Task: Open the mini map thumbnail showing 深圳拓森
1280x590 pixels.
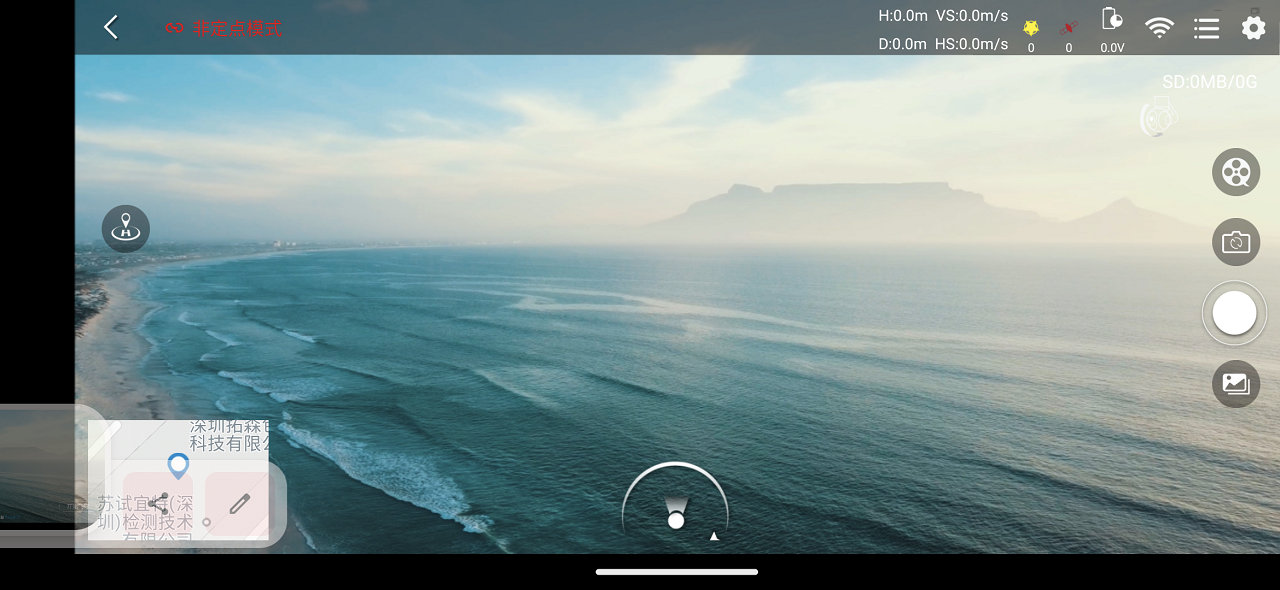Action: pyautogui.click(x=178, y=480)
